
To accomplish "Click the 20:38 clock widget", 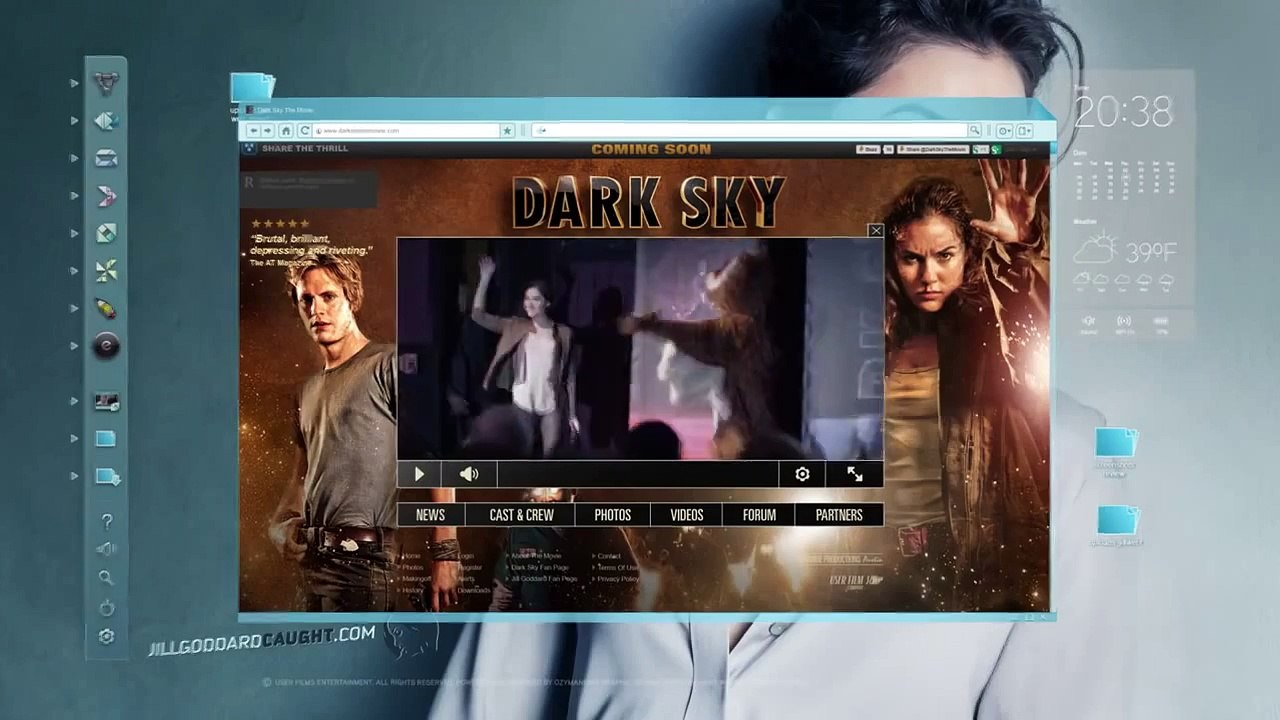I will tap(1124, 113).
